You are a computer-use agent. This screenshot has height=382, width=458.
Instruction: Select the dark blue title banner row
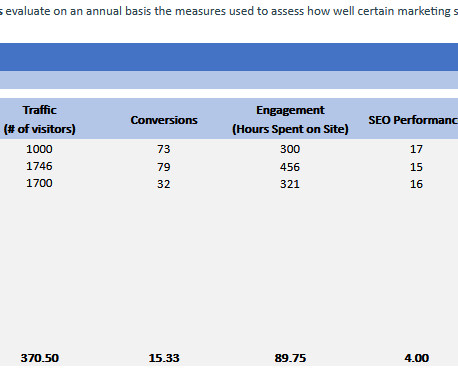pos(229,57)
